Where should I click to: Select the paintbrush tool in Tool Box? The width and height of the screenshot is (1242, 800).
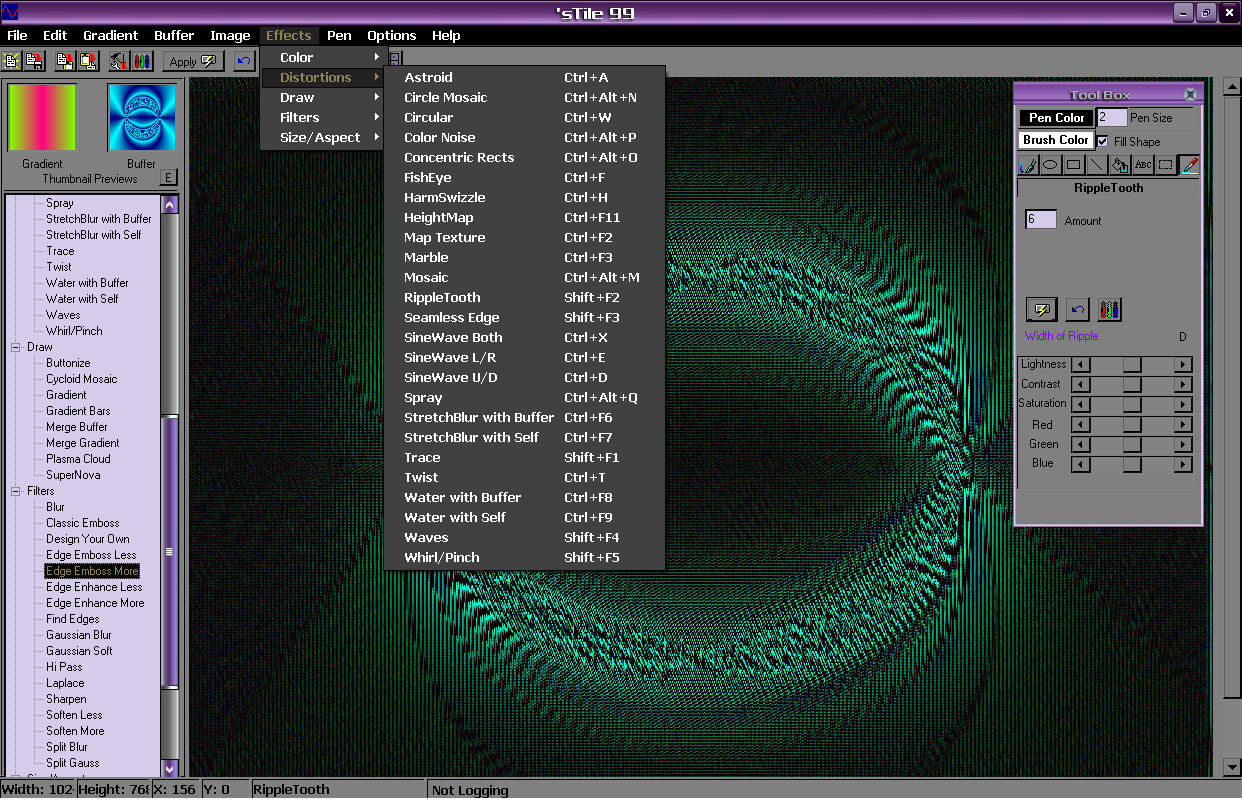point(1028,165)
